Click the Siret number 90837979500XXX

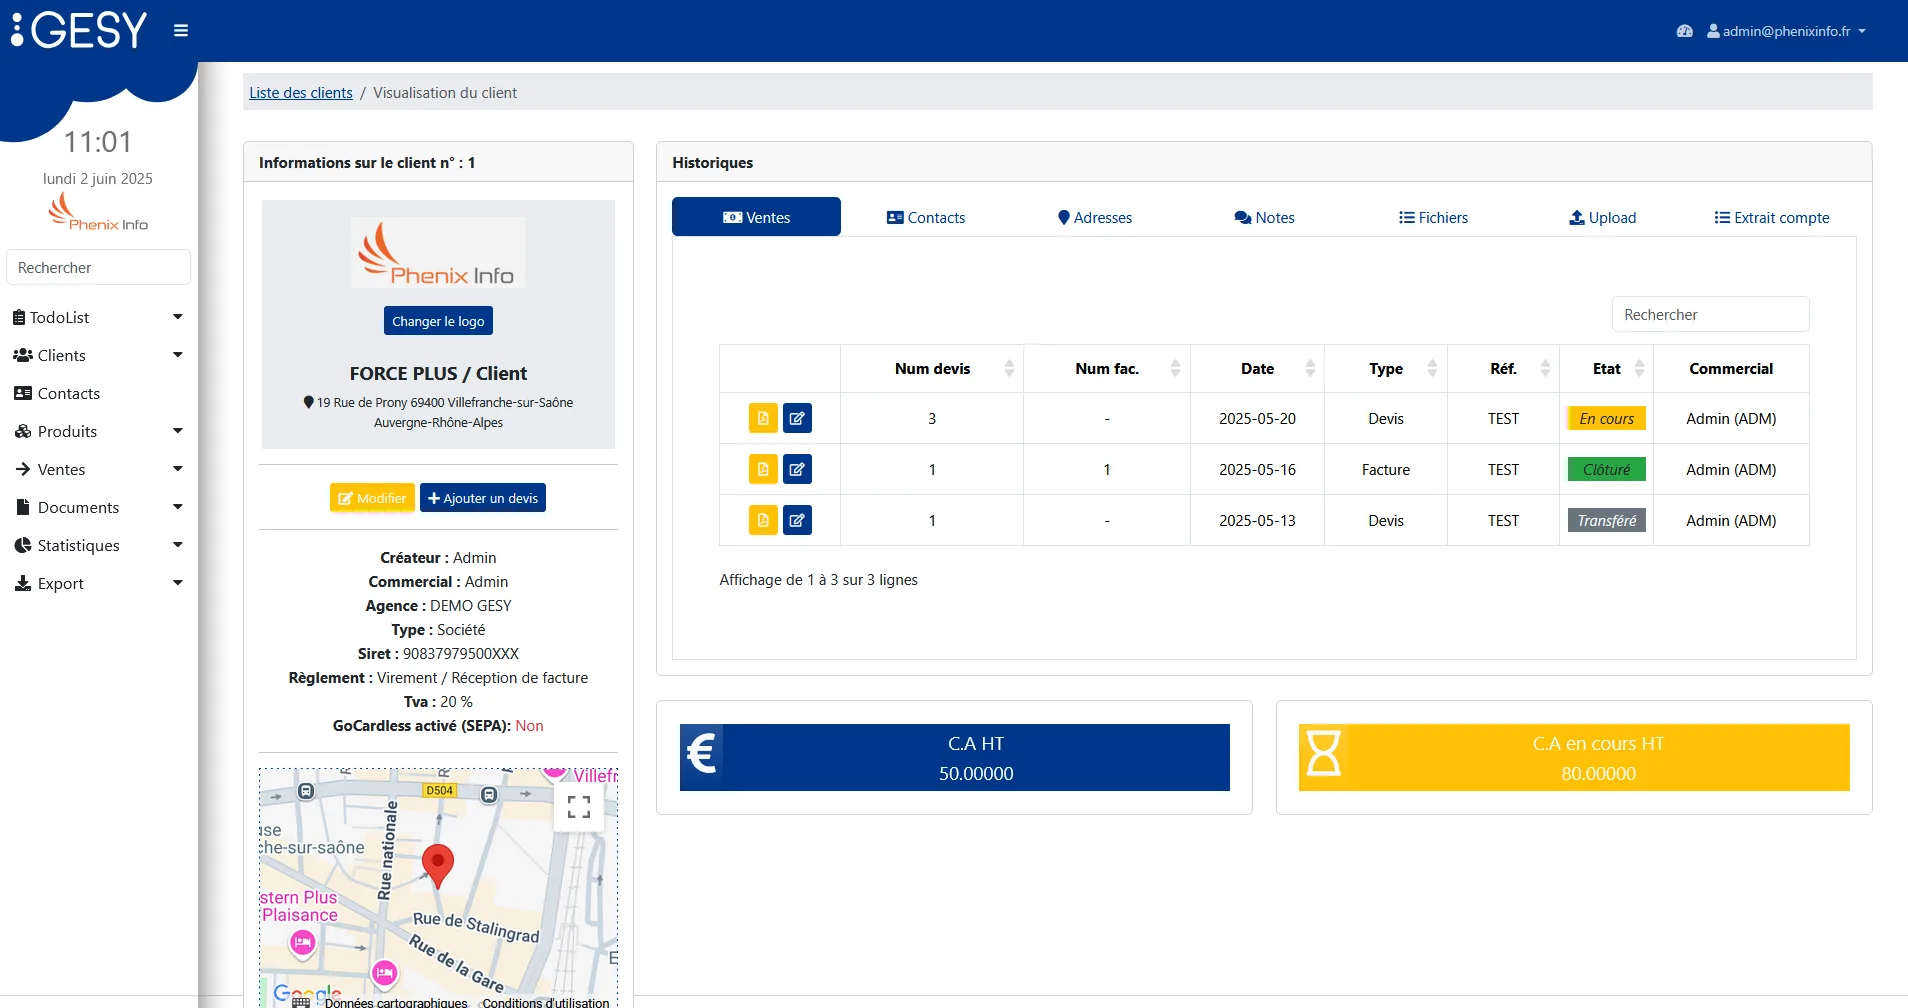point(461,654)
